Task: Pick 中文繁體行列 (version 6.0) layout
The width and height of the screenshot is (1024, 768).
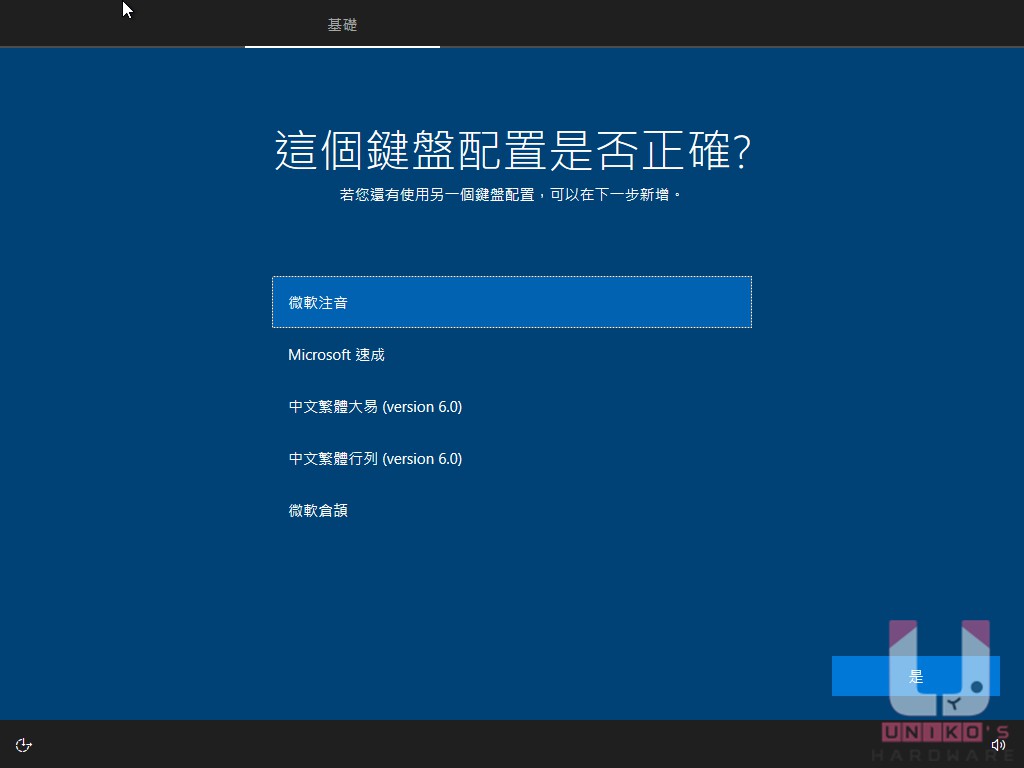Action: 512,459
